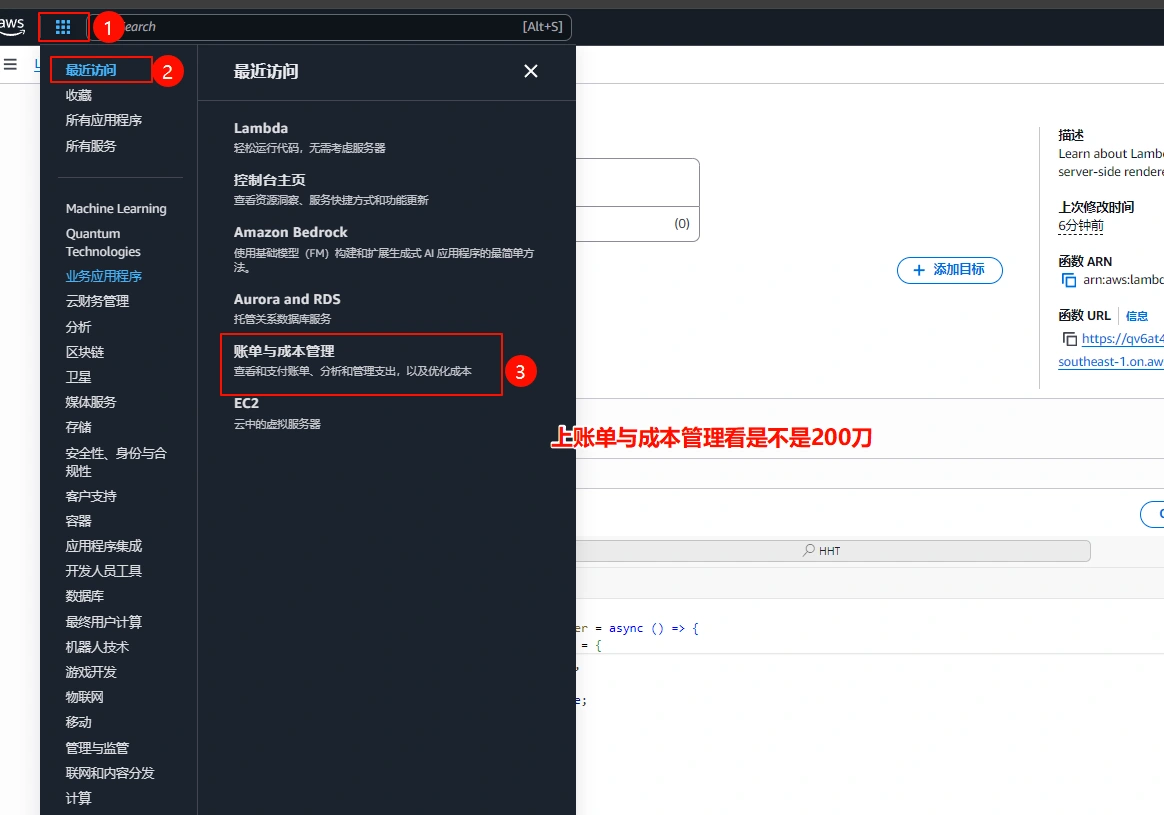Click the search magnifier in HHT bar
Screen dimensions: 1164x815
[x=808, y=550]
